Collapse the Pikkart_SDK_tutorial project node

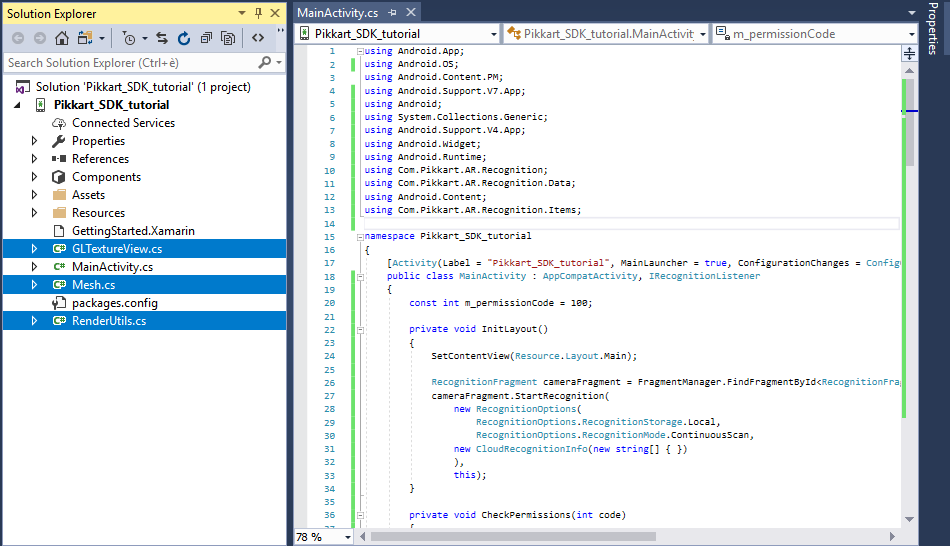click(x=18, y=105)
